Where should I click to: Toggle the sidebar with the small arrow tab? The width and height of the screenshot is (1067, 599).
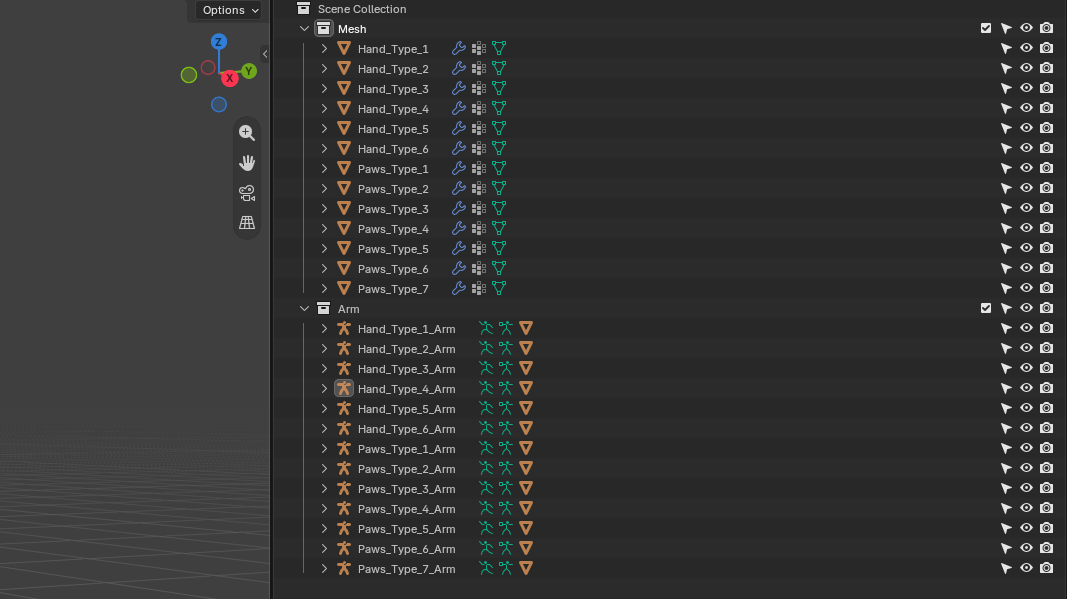(x=265, y=54)
